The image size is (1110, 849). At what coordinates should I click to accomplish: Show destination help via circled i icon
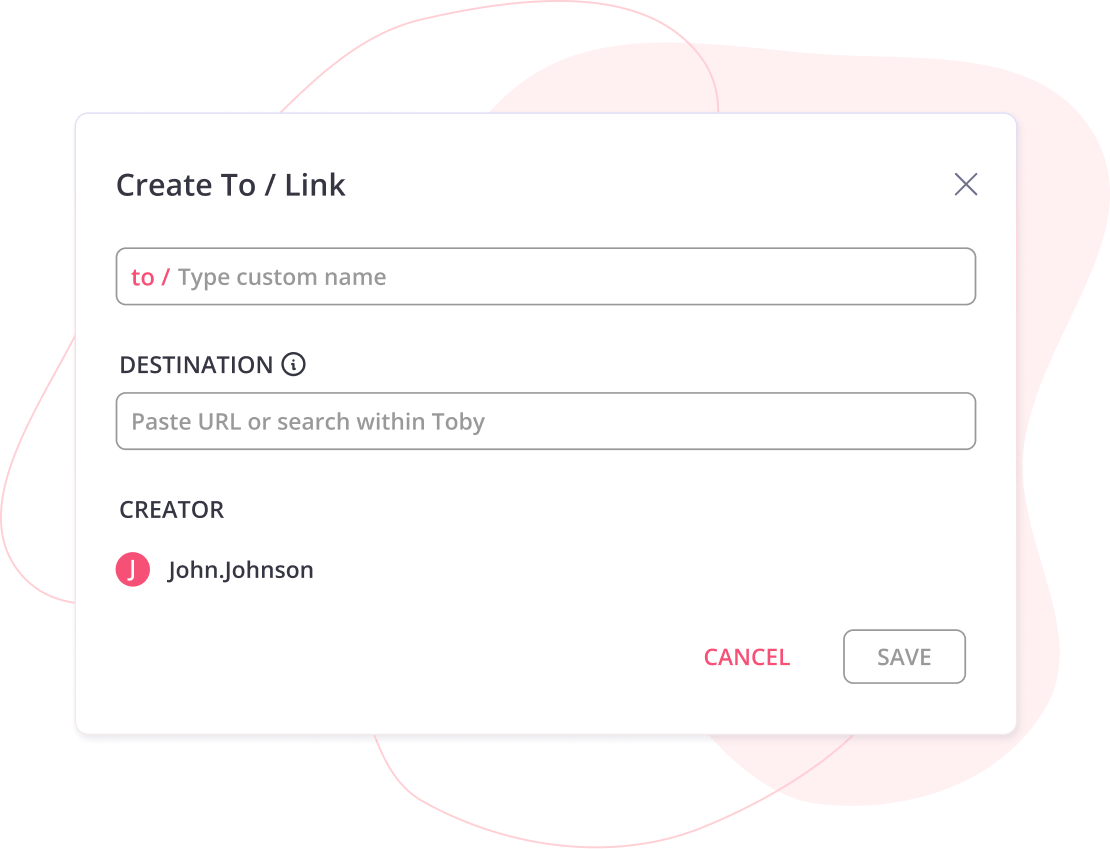point(293,365)
